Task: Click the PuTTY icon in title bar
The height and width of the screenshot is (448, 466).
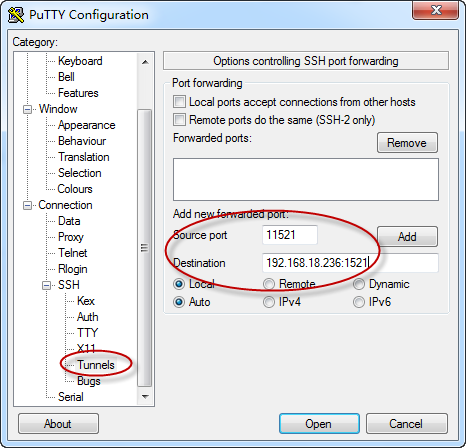Action: pyautogui.click(x=16, y=15)
